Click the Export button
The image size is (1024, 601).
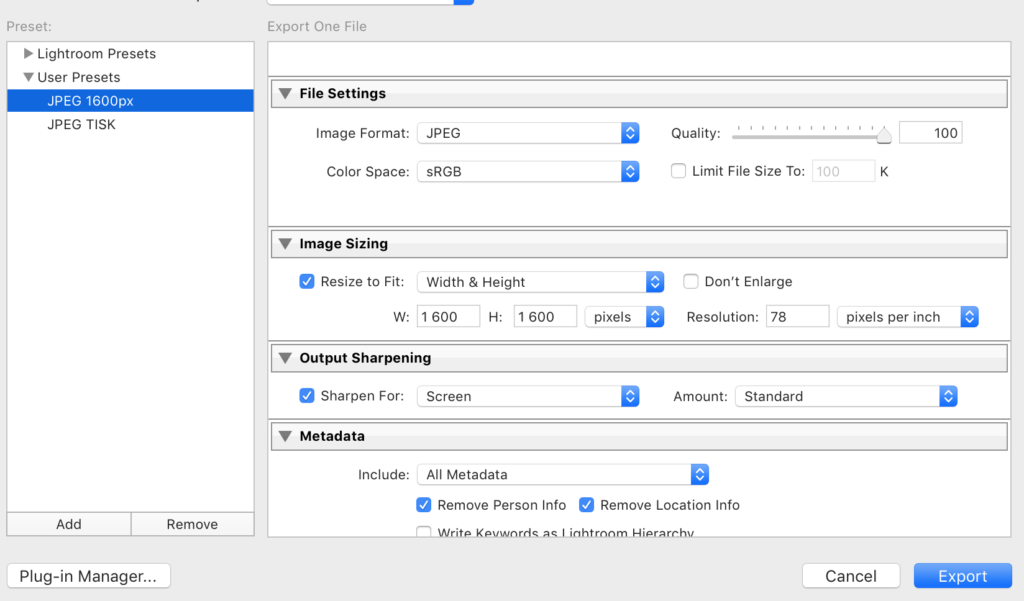[x=963, y=576]
